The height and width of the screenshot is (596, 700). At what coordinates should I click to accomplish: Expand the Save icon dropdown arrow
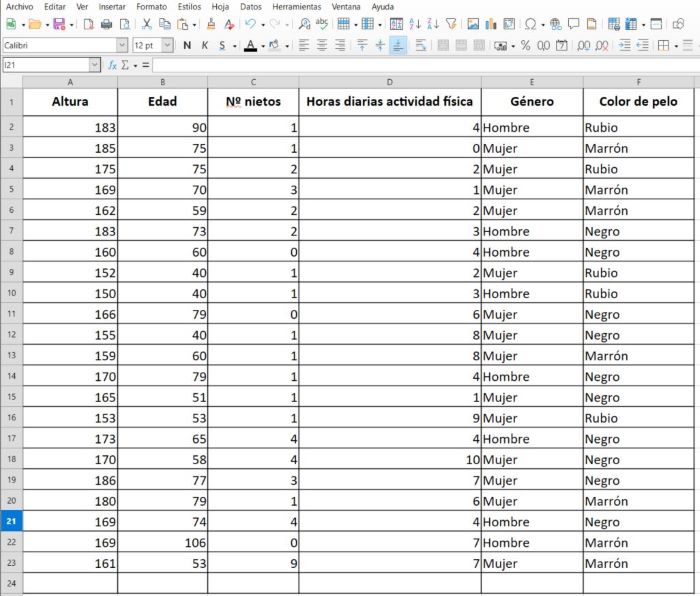[x=71, y=25]
